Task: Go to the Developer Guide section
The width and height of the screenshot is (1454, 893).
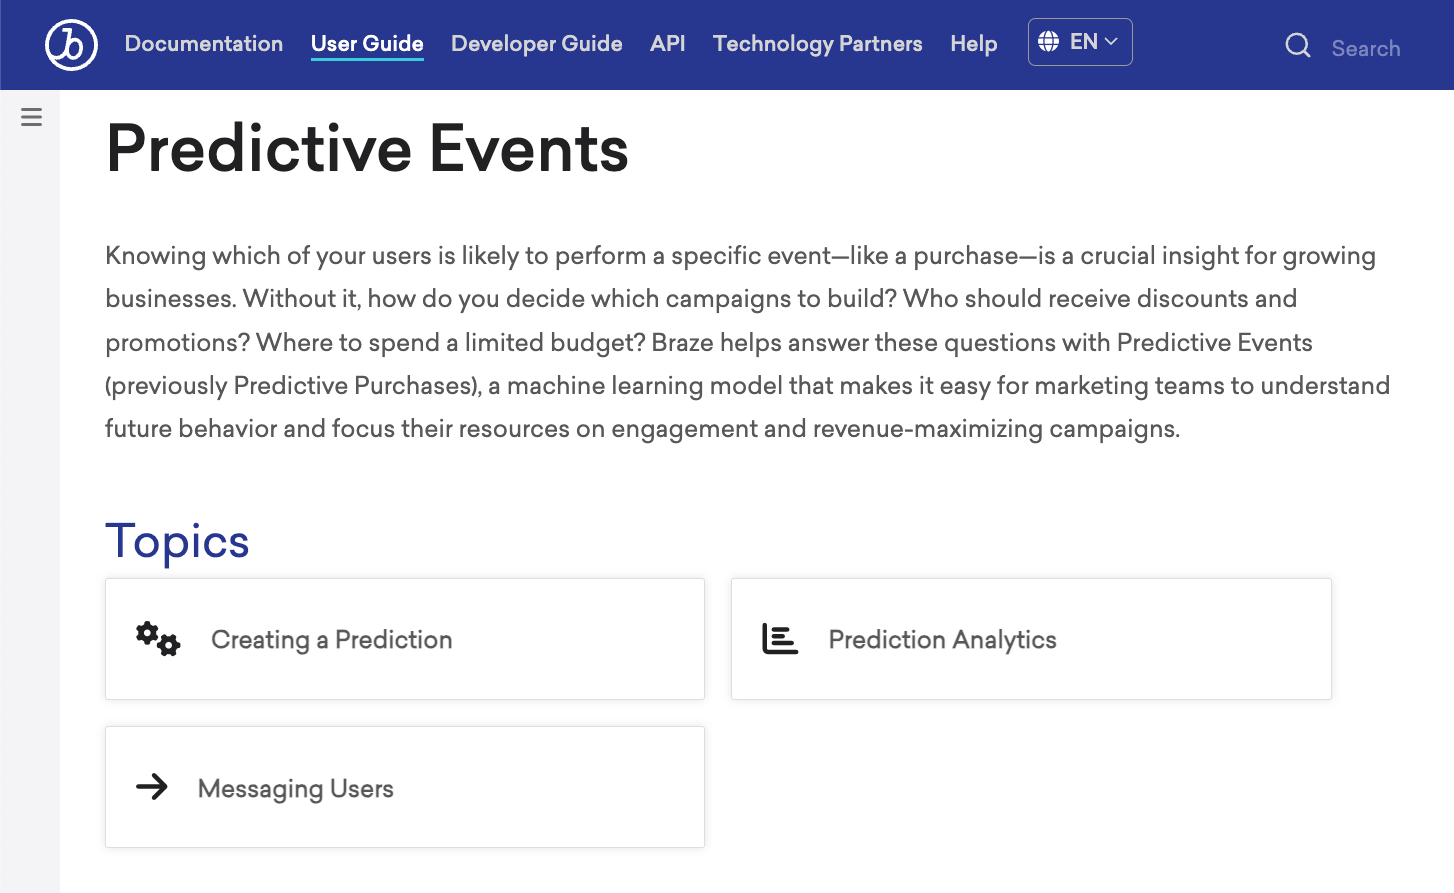Action: pos(537,44)
